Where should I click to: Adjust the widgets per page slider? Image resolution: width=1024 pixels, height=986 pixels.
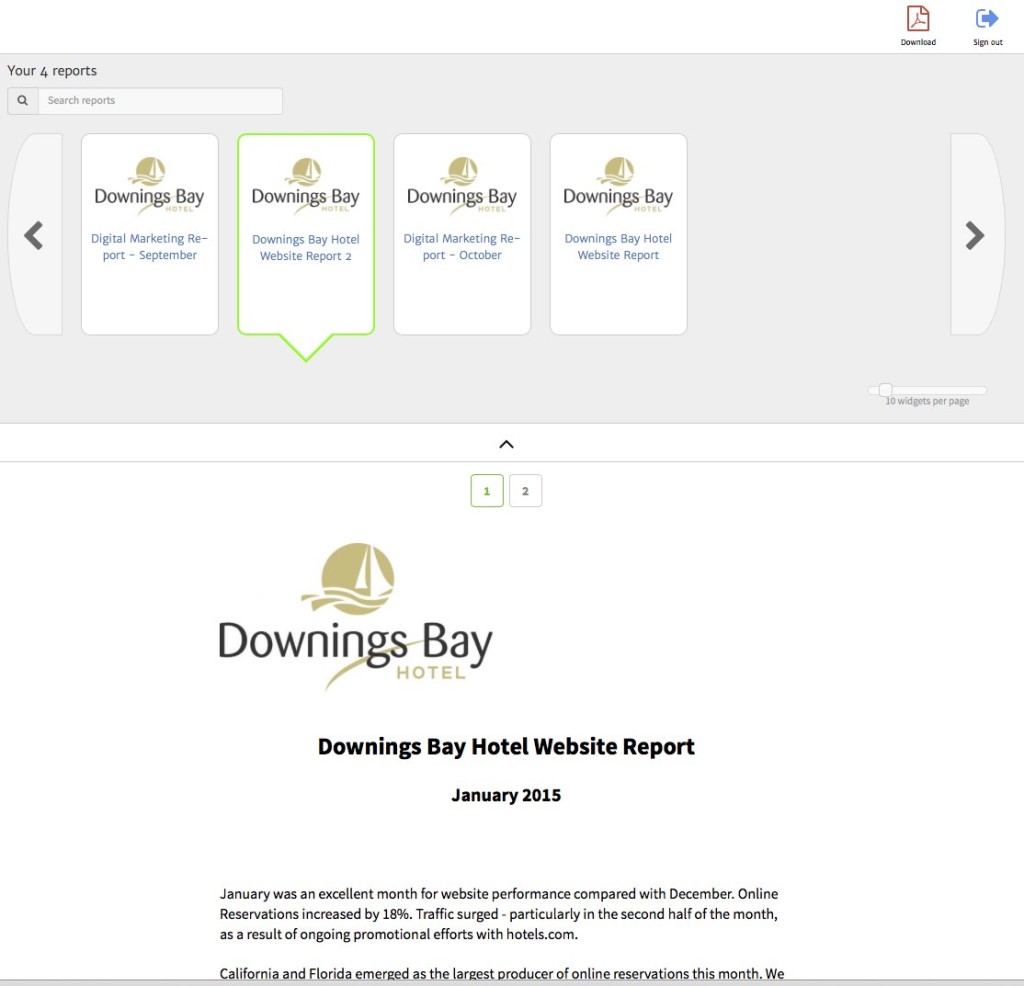[885, 390]
